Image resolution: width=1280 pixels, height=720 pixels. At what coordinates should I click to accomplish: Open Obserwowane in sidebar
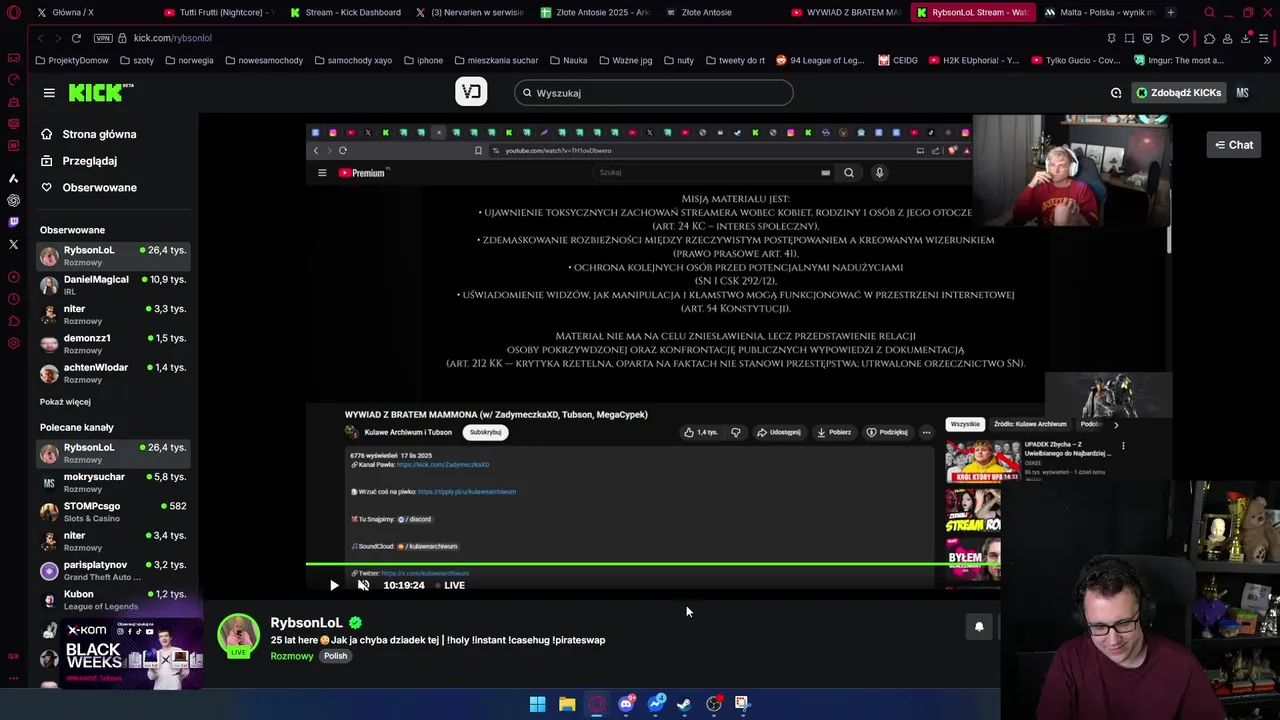[99, 188]
